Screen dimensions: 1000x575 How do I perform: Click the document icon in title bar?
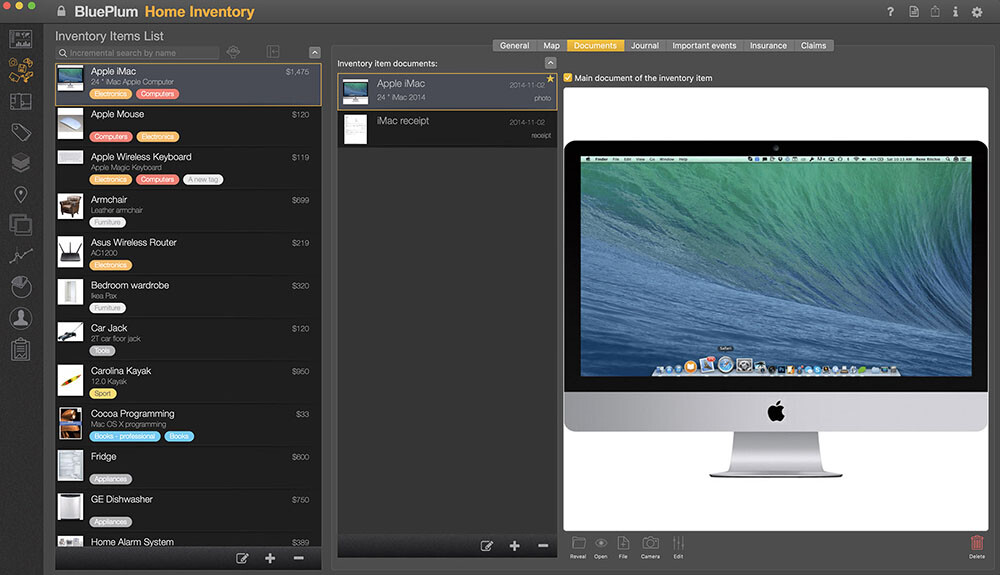pos(914,11)
